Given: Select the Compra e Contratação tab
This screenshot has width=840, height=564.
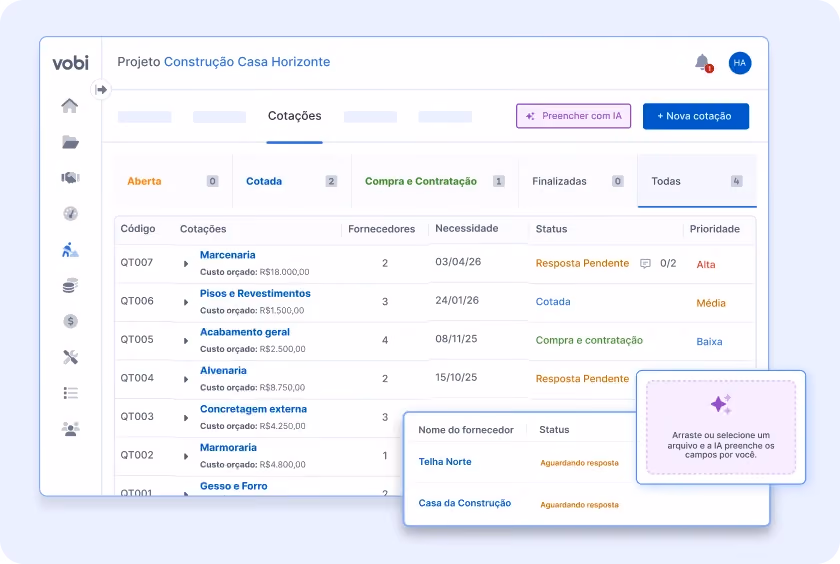Looking at the screenshot, I should point(435,181).
